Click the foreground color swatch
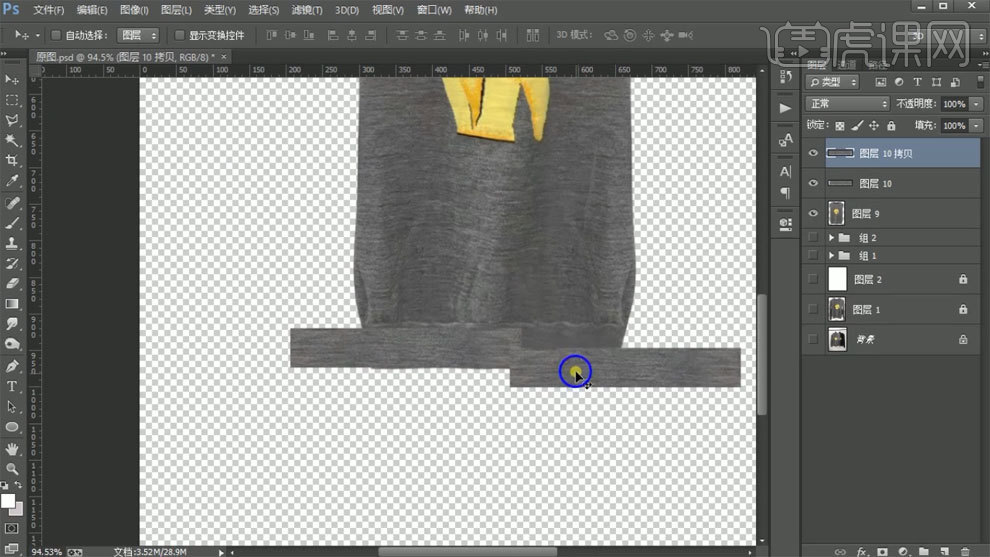The height and width of the screenshot is (557, 990). (x=8, y=501)
